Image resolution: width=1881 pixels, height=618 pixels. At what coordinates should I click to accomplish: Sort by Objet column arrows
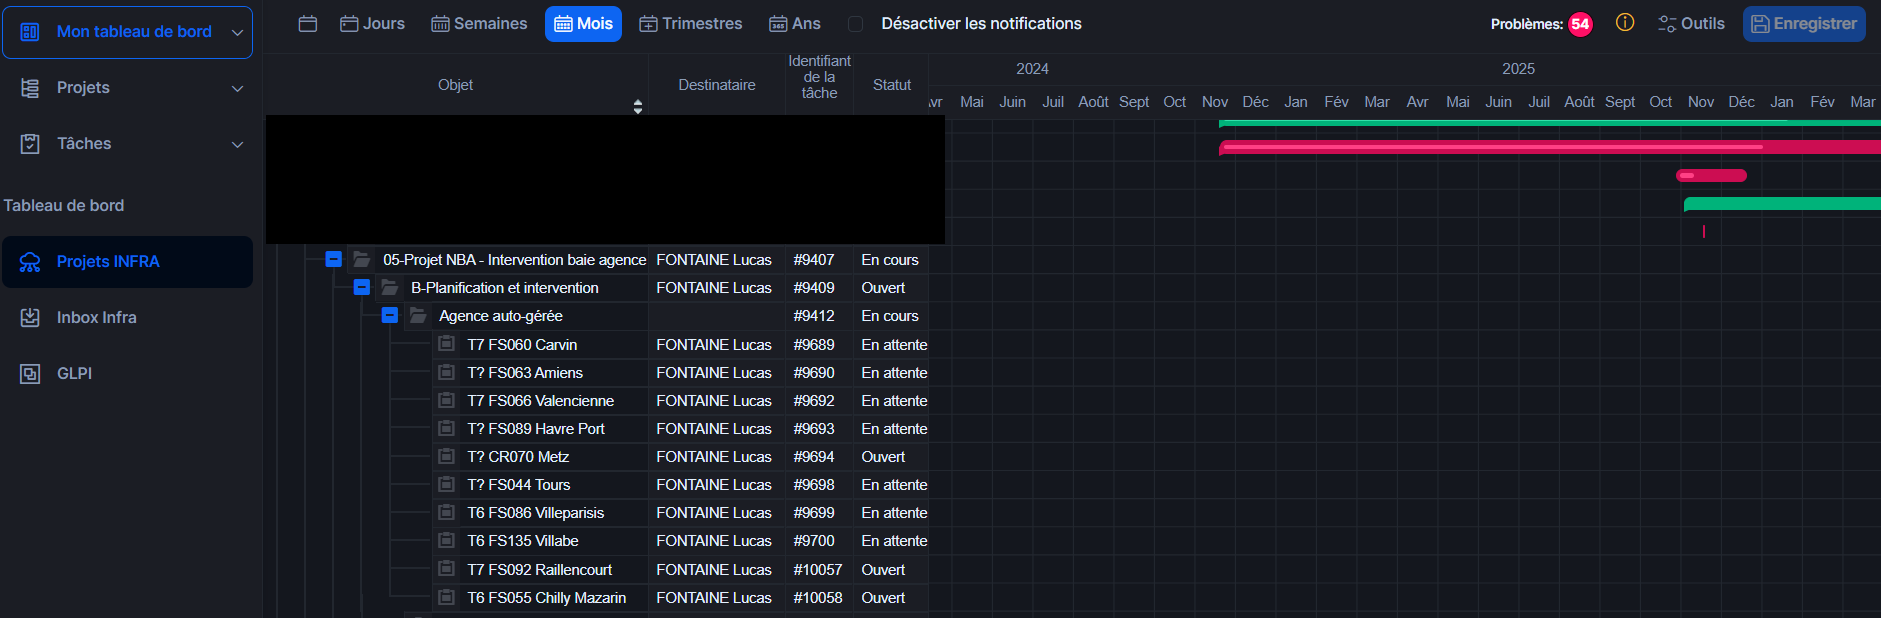pos(638,106)
